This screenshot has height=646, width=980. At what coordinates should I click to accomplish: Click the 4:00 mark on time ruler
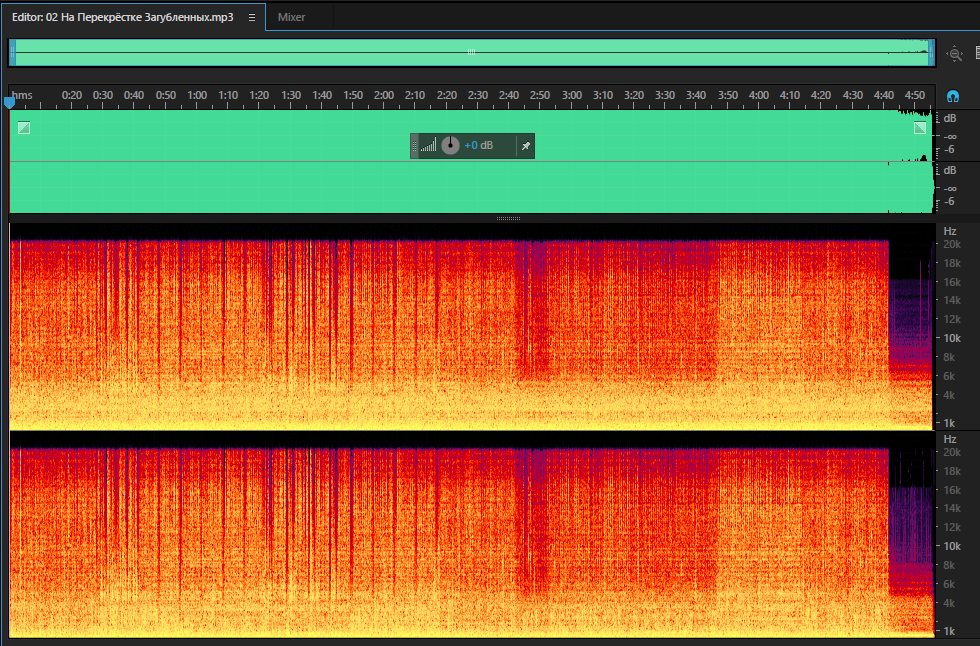[x=759, y=95]
